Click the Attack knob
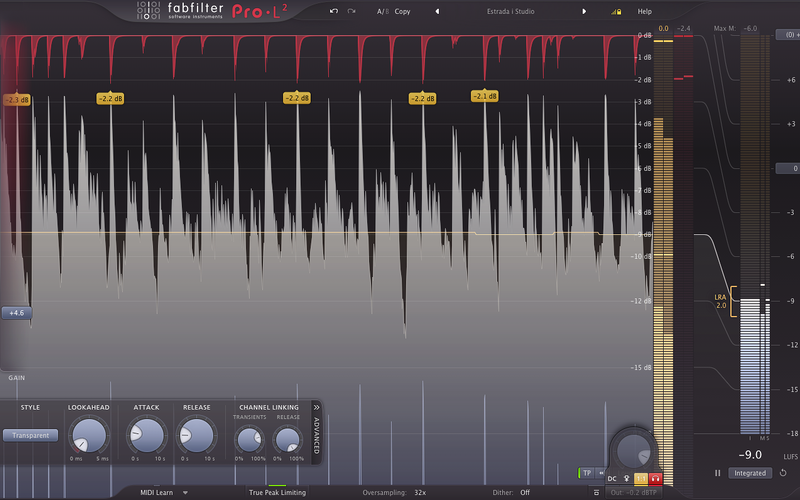The image size is (800, 500). click(147, 435)
